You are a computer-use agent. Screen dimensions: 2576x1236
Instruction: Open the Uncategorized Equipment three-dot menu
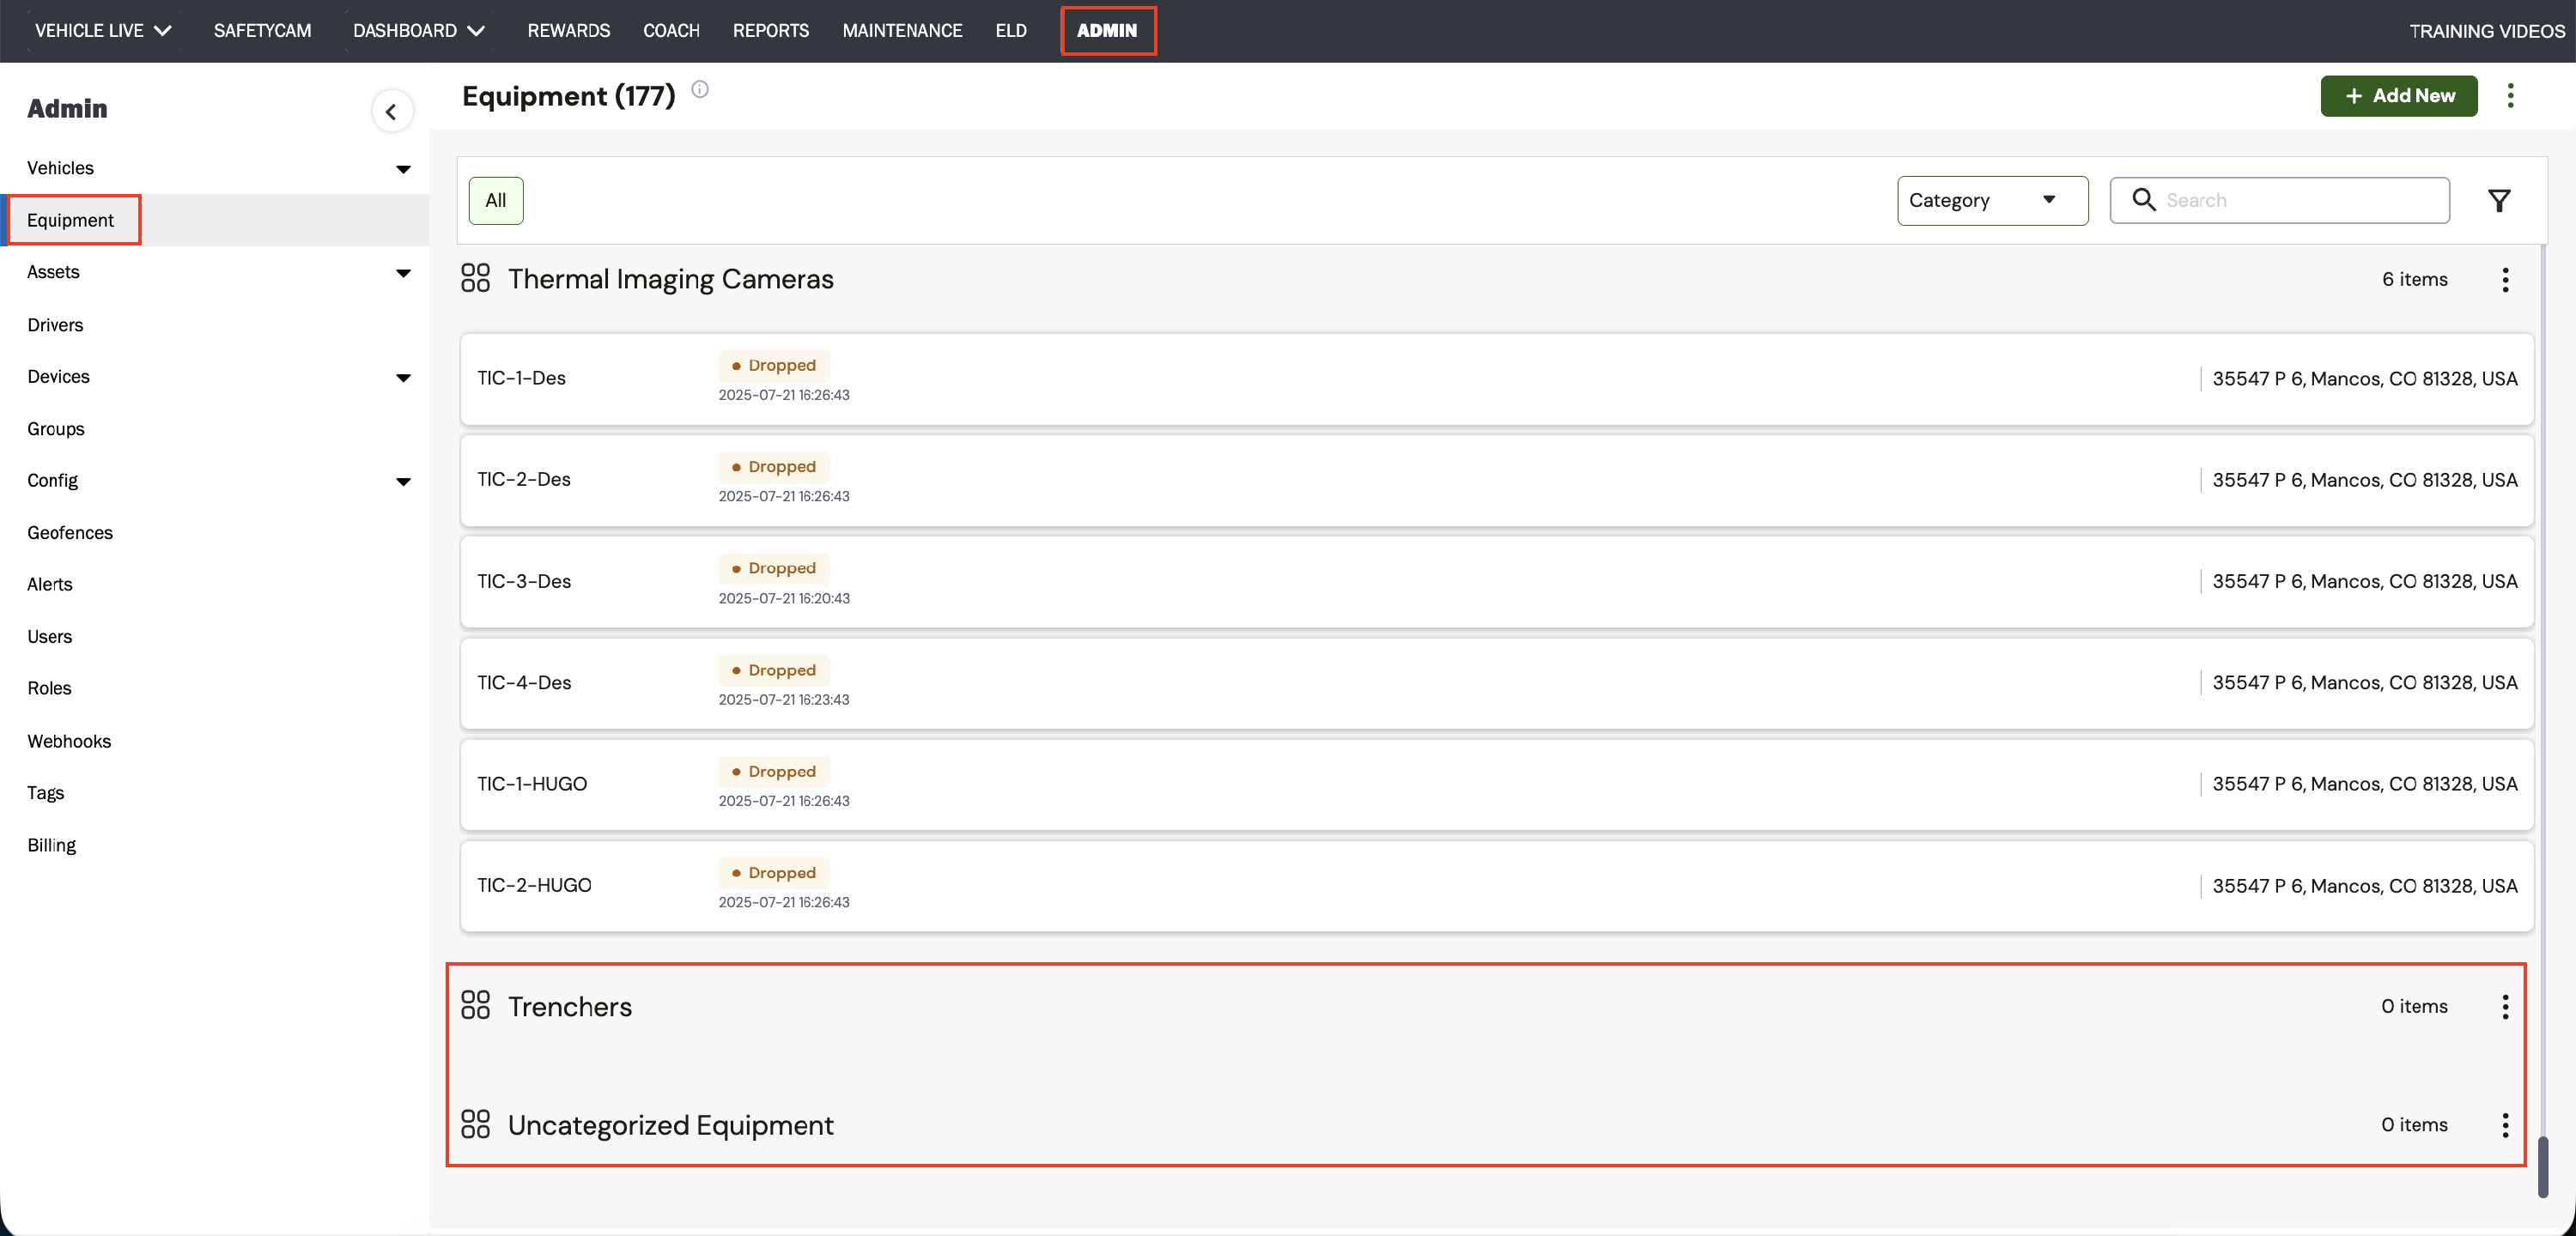pos(2505,1125)
